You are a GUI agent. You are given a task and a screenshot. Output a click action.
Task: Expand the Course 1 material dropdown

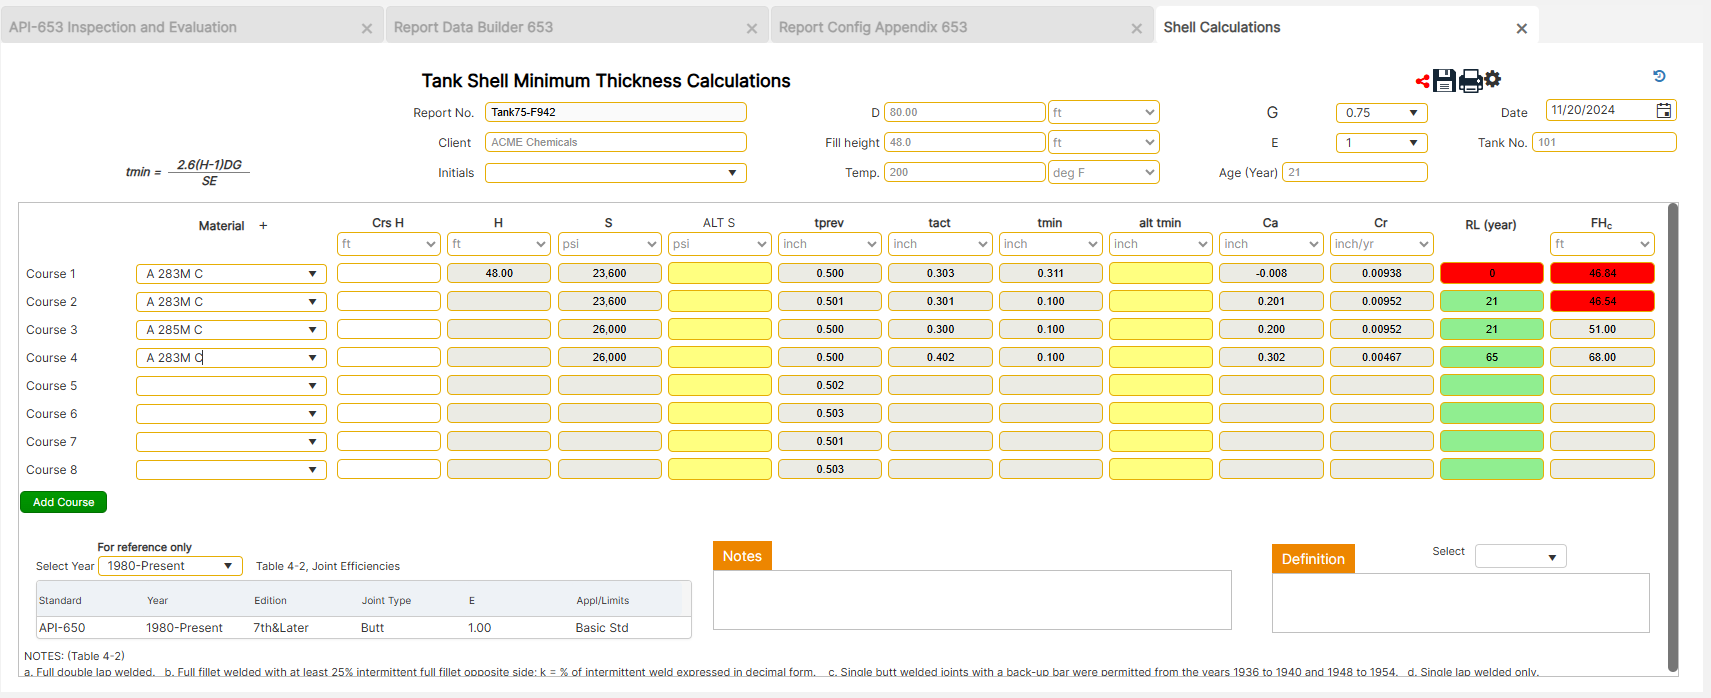click(x=312, y=274)
